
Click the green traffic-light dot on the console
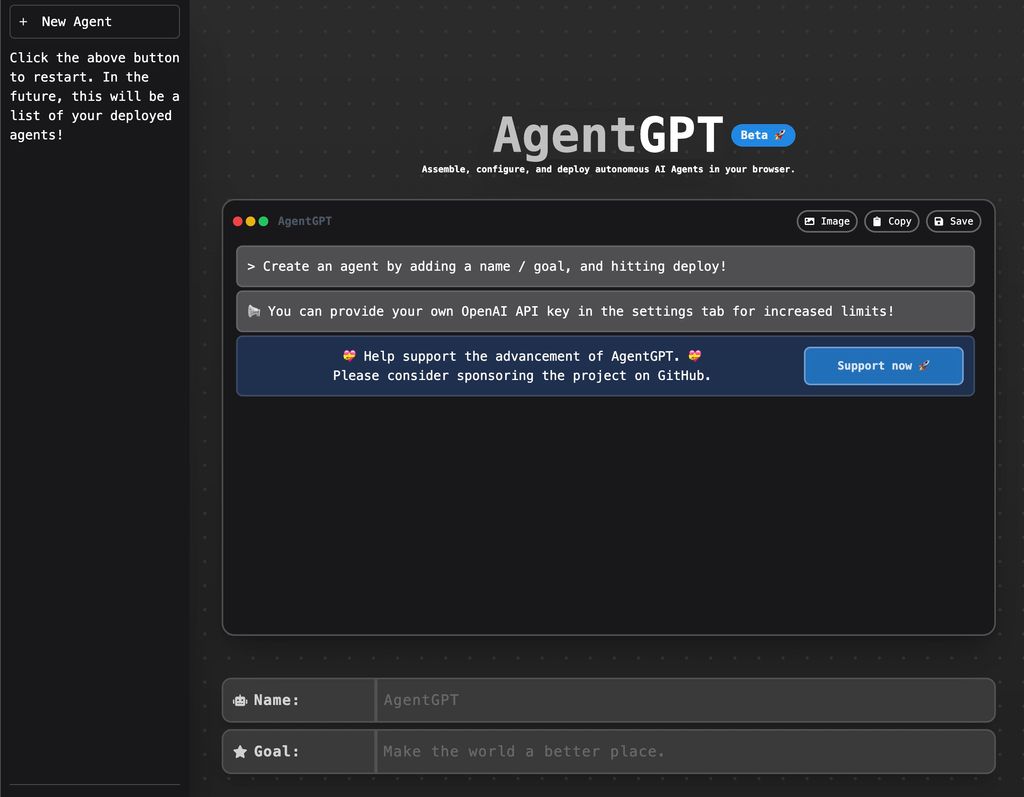[x=262, y=221]
